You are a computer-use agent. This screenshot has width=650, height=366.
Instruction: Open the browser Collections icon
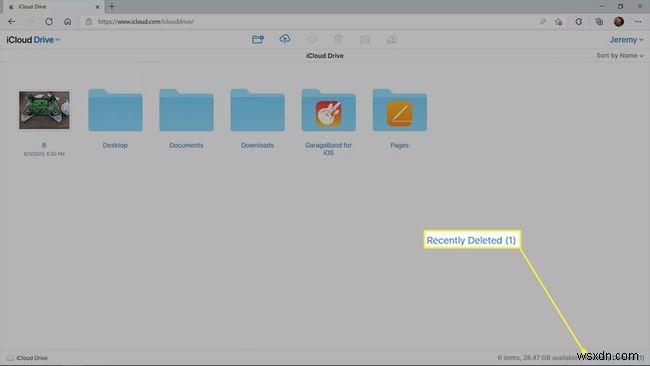point(599,22)
